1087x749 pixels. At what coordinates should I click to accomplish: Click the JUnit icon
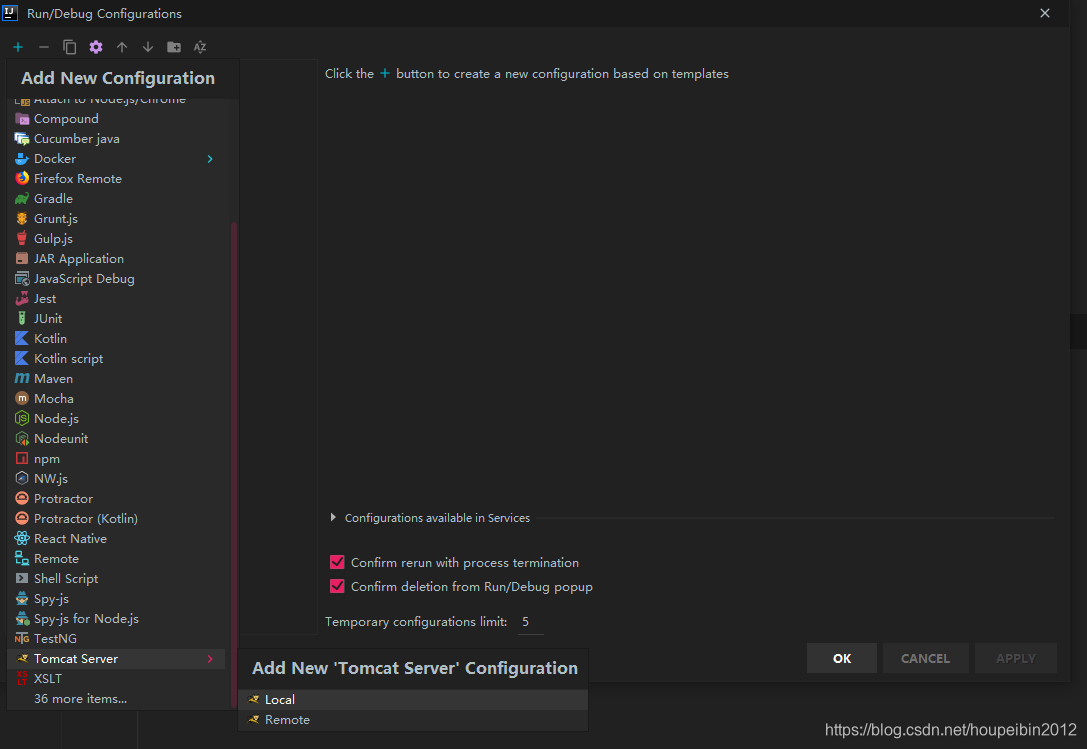click(22, 318)
